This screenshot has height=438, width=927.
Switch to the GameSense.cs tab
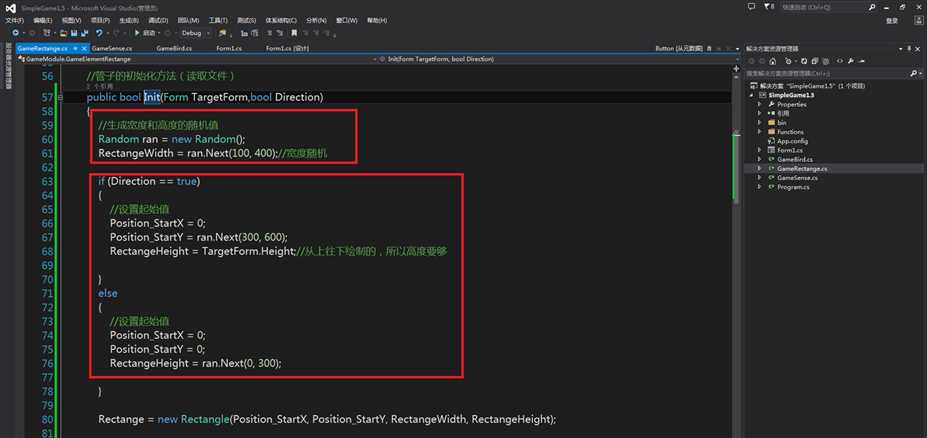coord(112,48)
